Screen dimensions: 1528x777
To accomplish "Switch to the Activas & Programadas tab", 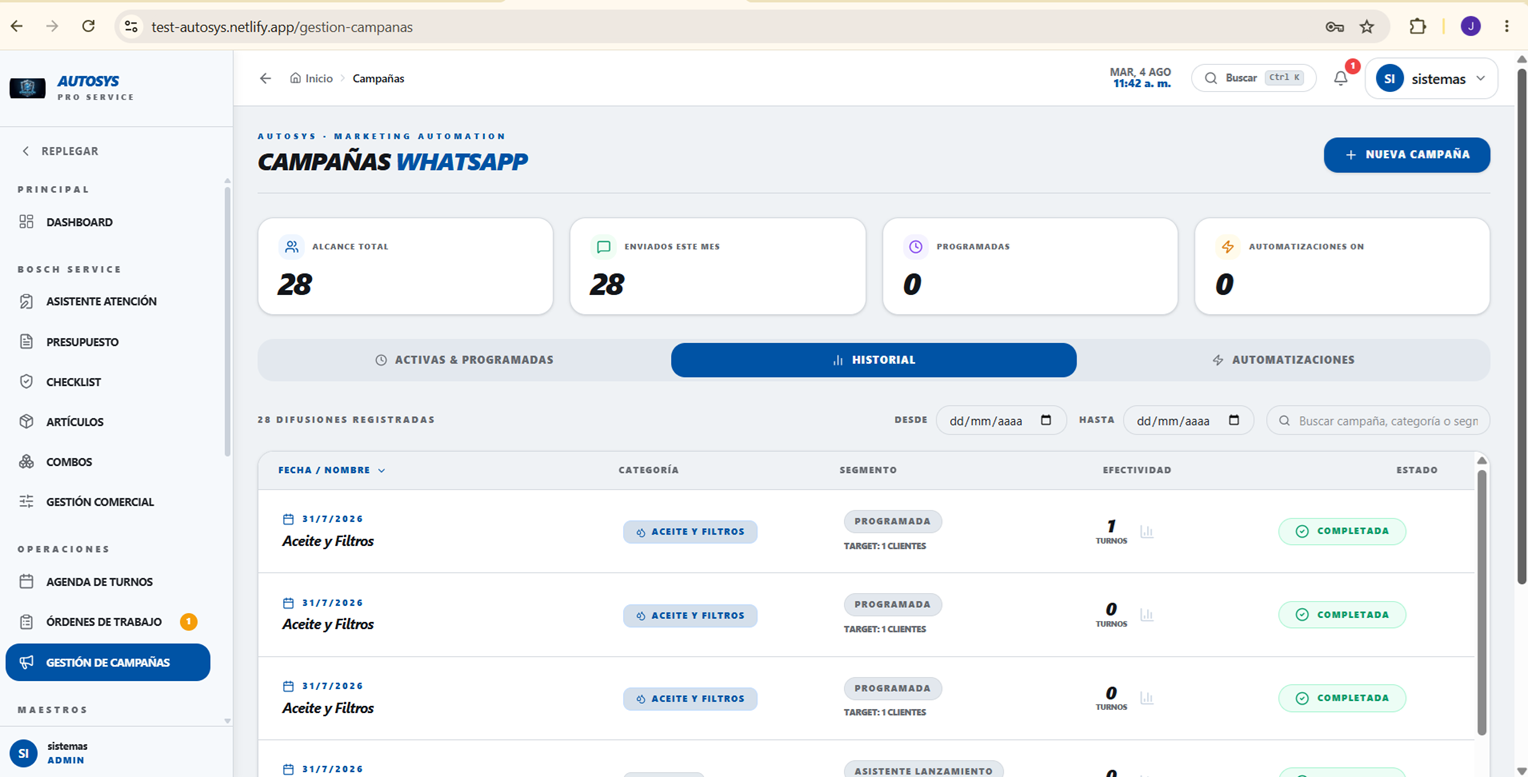I will coord(464,360).
